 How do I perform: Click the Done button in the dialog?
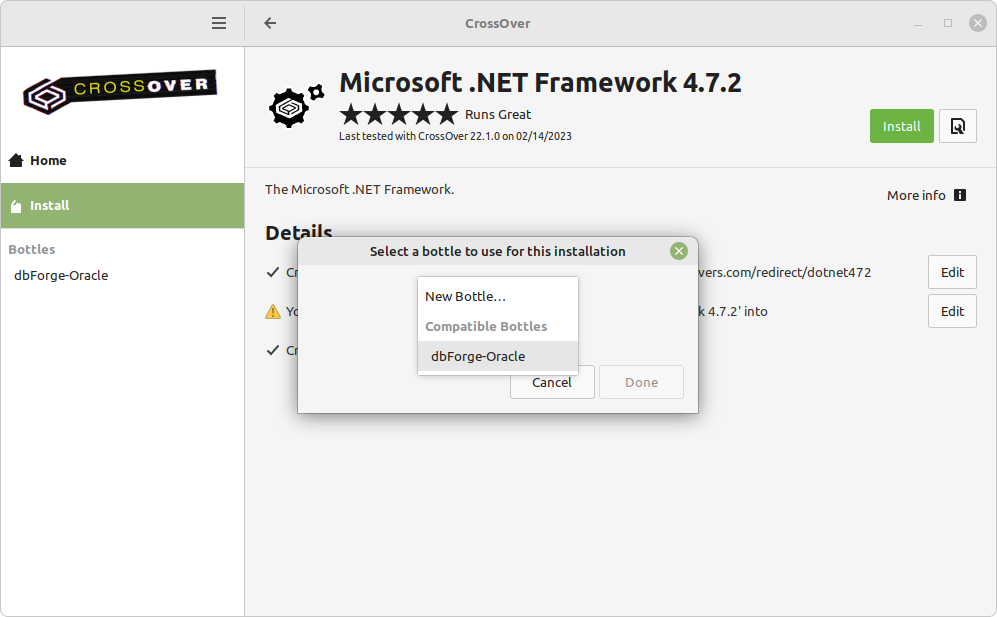tap(642, 382)
